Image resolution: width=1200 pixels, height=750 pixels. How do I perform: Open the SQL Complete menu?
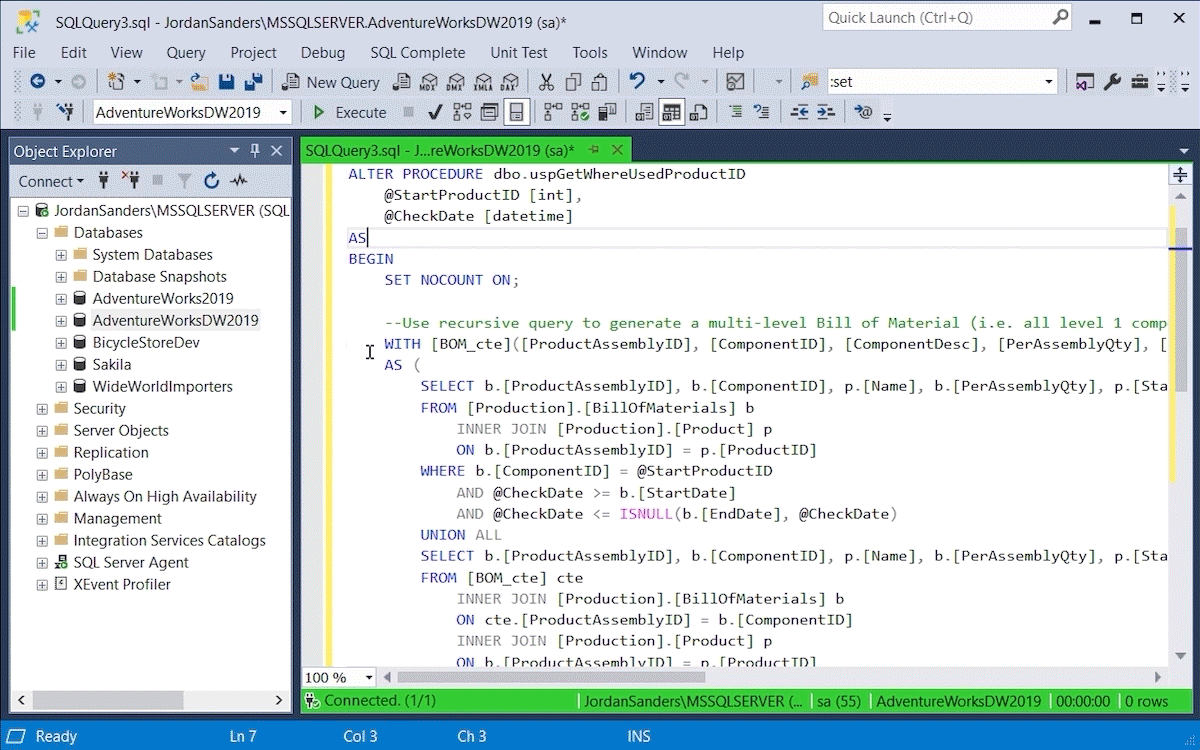(417, 52)
